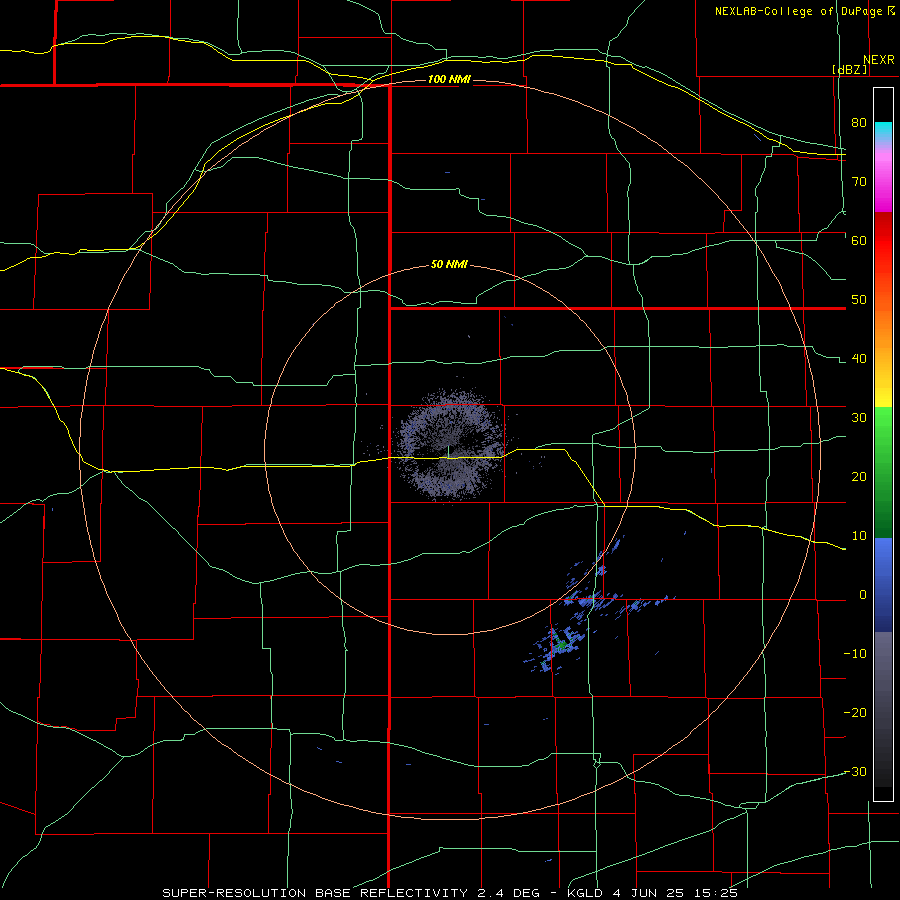Click the Super-Resolution Base Reflectivity caption

click(450, 893)
